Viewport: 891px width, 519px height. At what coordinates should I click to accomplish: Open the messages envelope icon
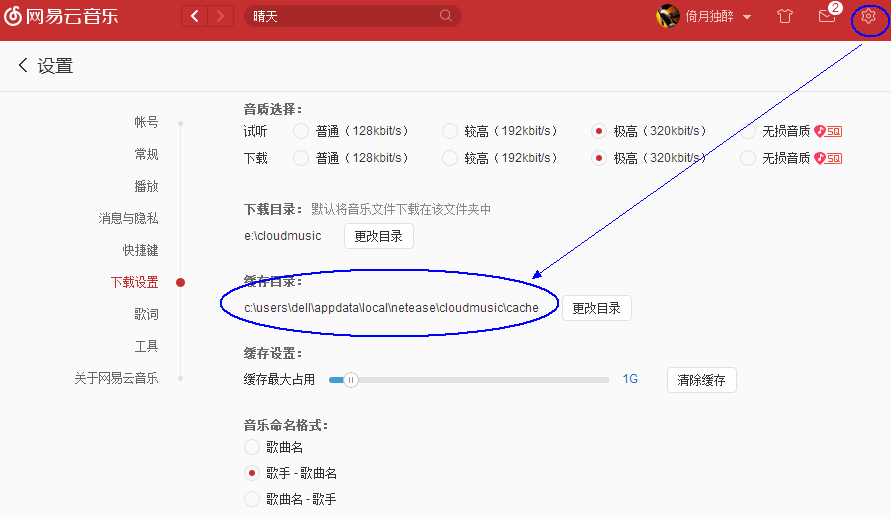point(827,16)
